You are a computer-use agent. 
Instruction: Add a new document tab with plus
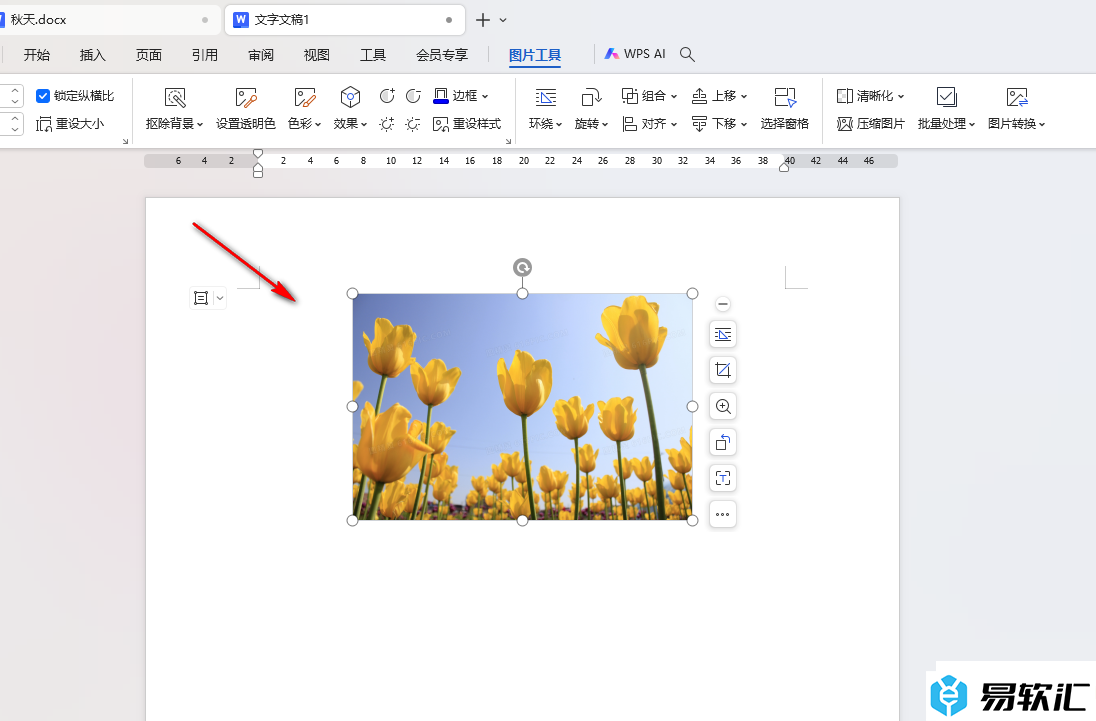click(x=482, y=20)
